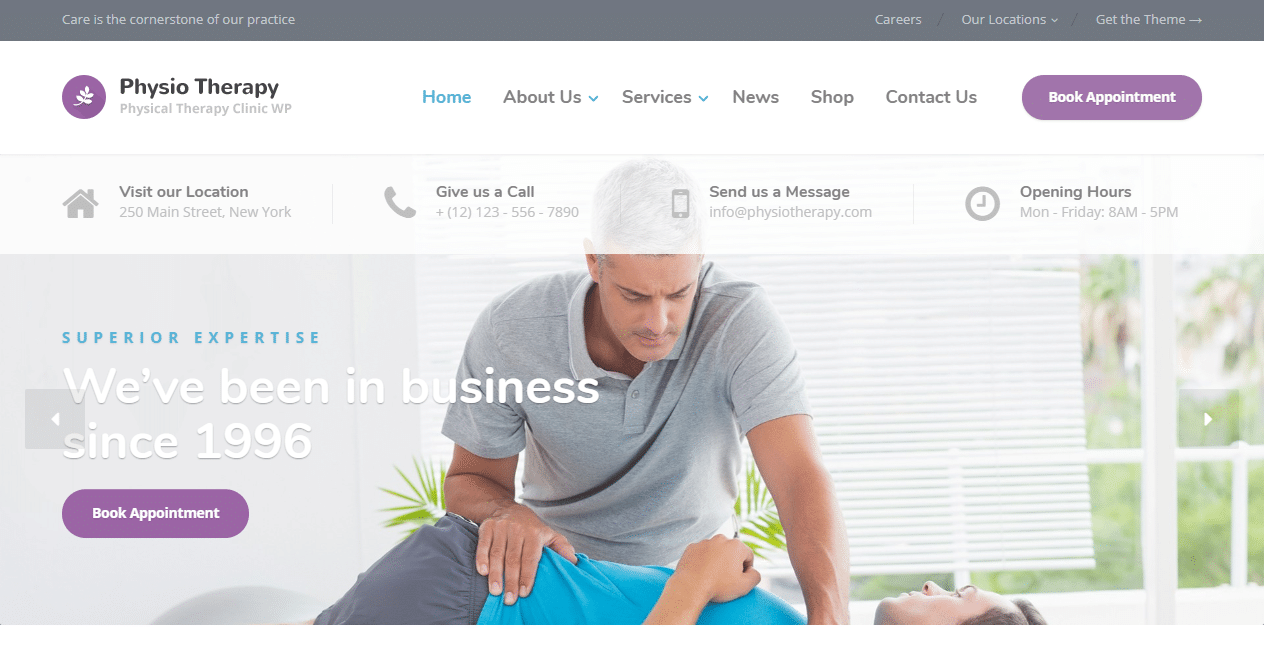Image resolution: width=1264 pixels, height=658 pixels.
Task: Click the phone handset icon
Action: (400, 202)
